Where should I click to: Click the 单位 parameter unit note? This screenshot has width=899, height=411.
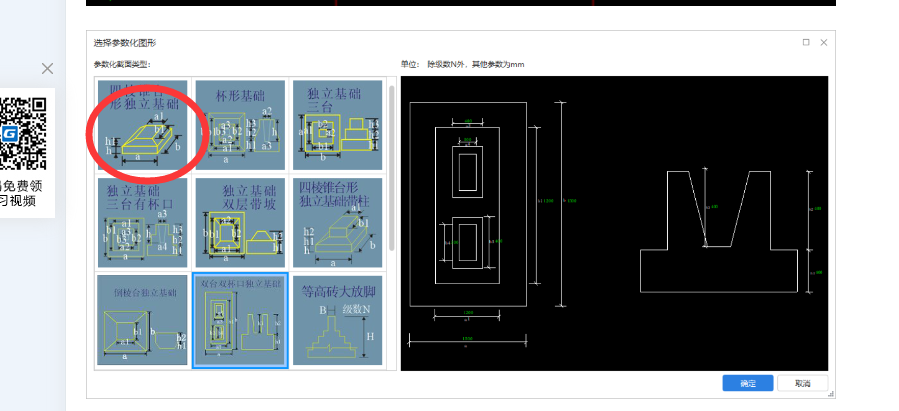(x=463, y=64)
